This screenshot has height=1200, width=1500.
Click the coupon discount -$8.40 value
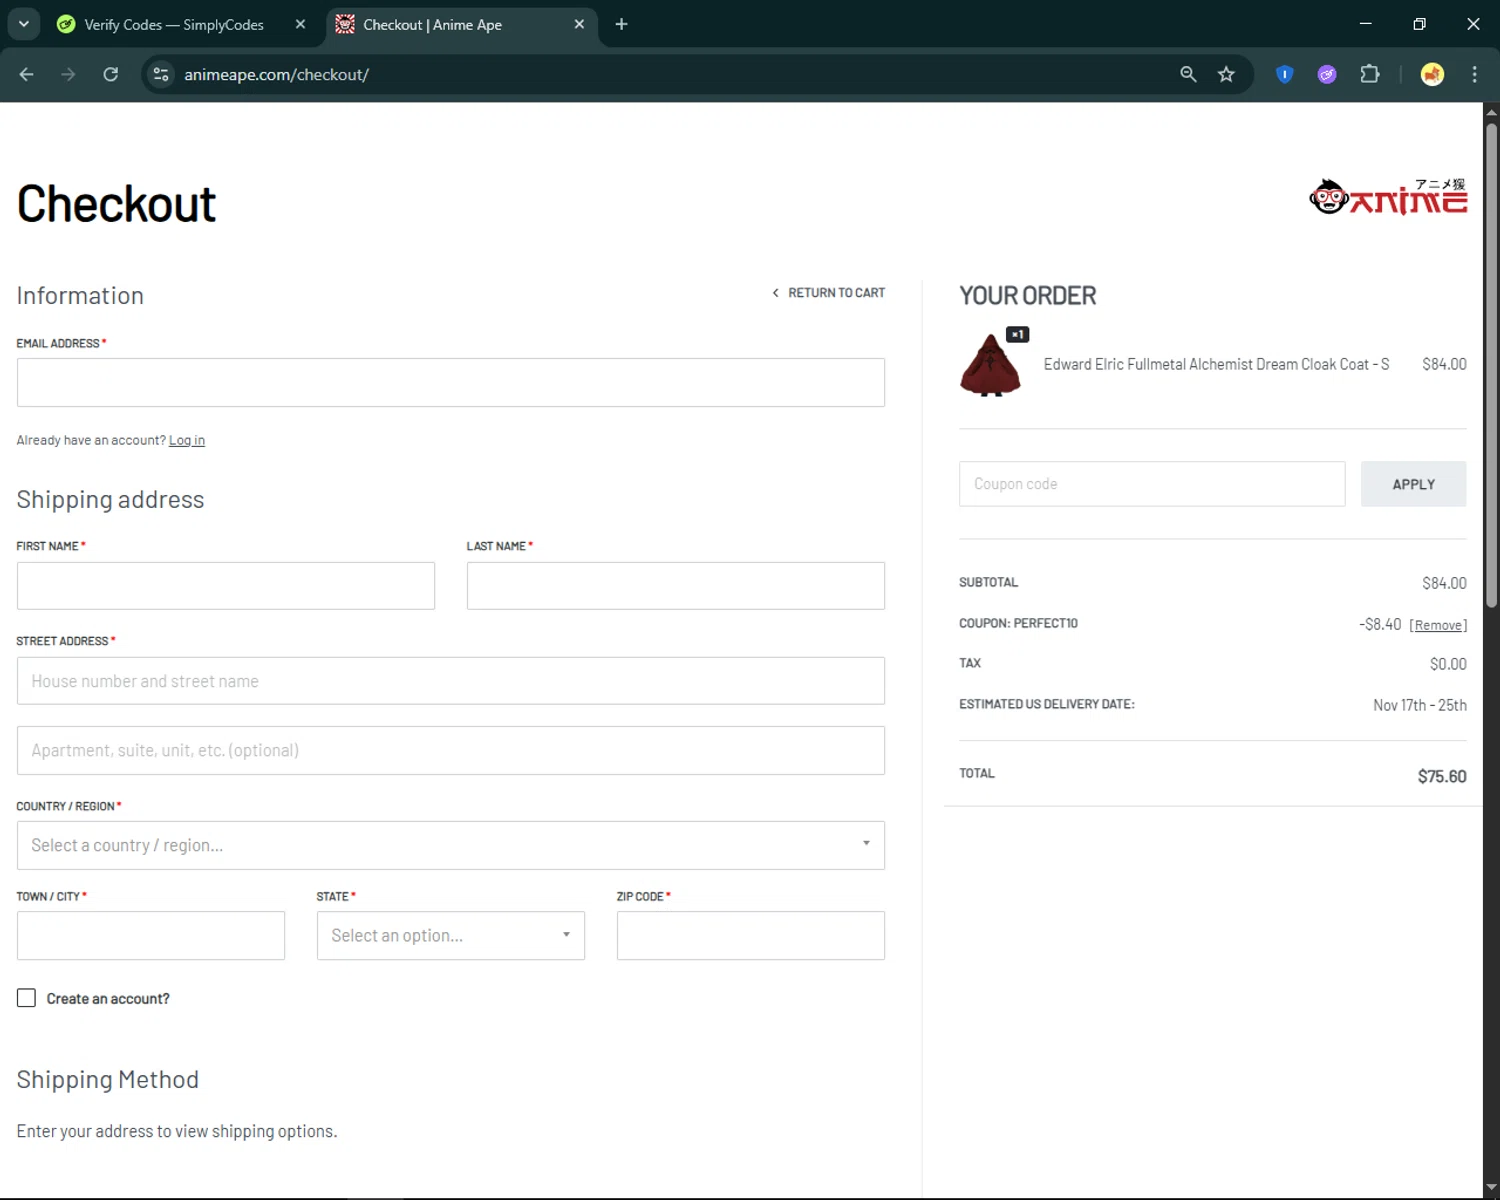tap(1380, 624)
